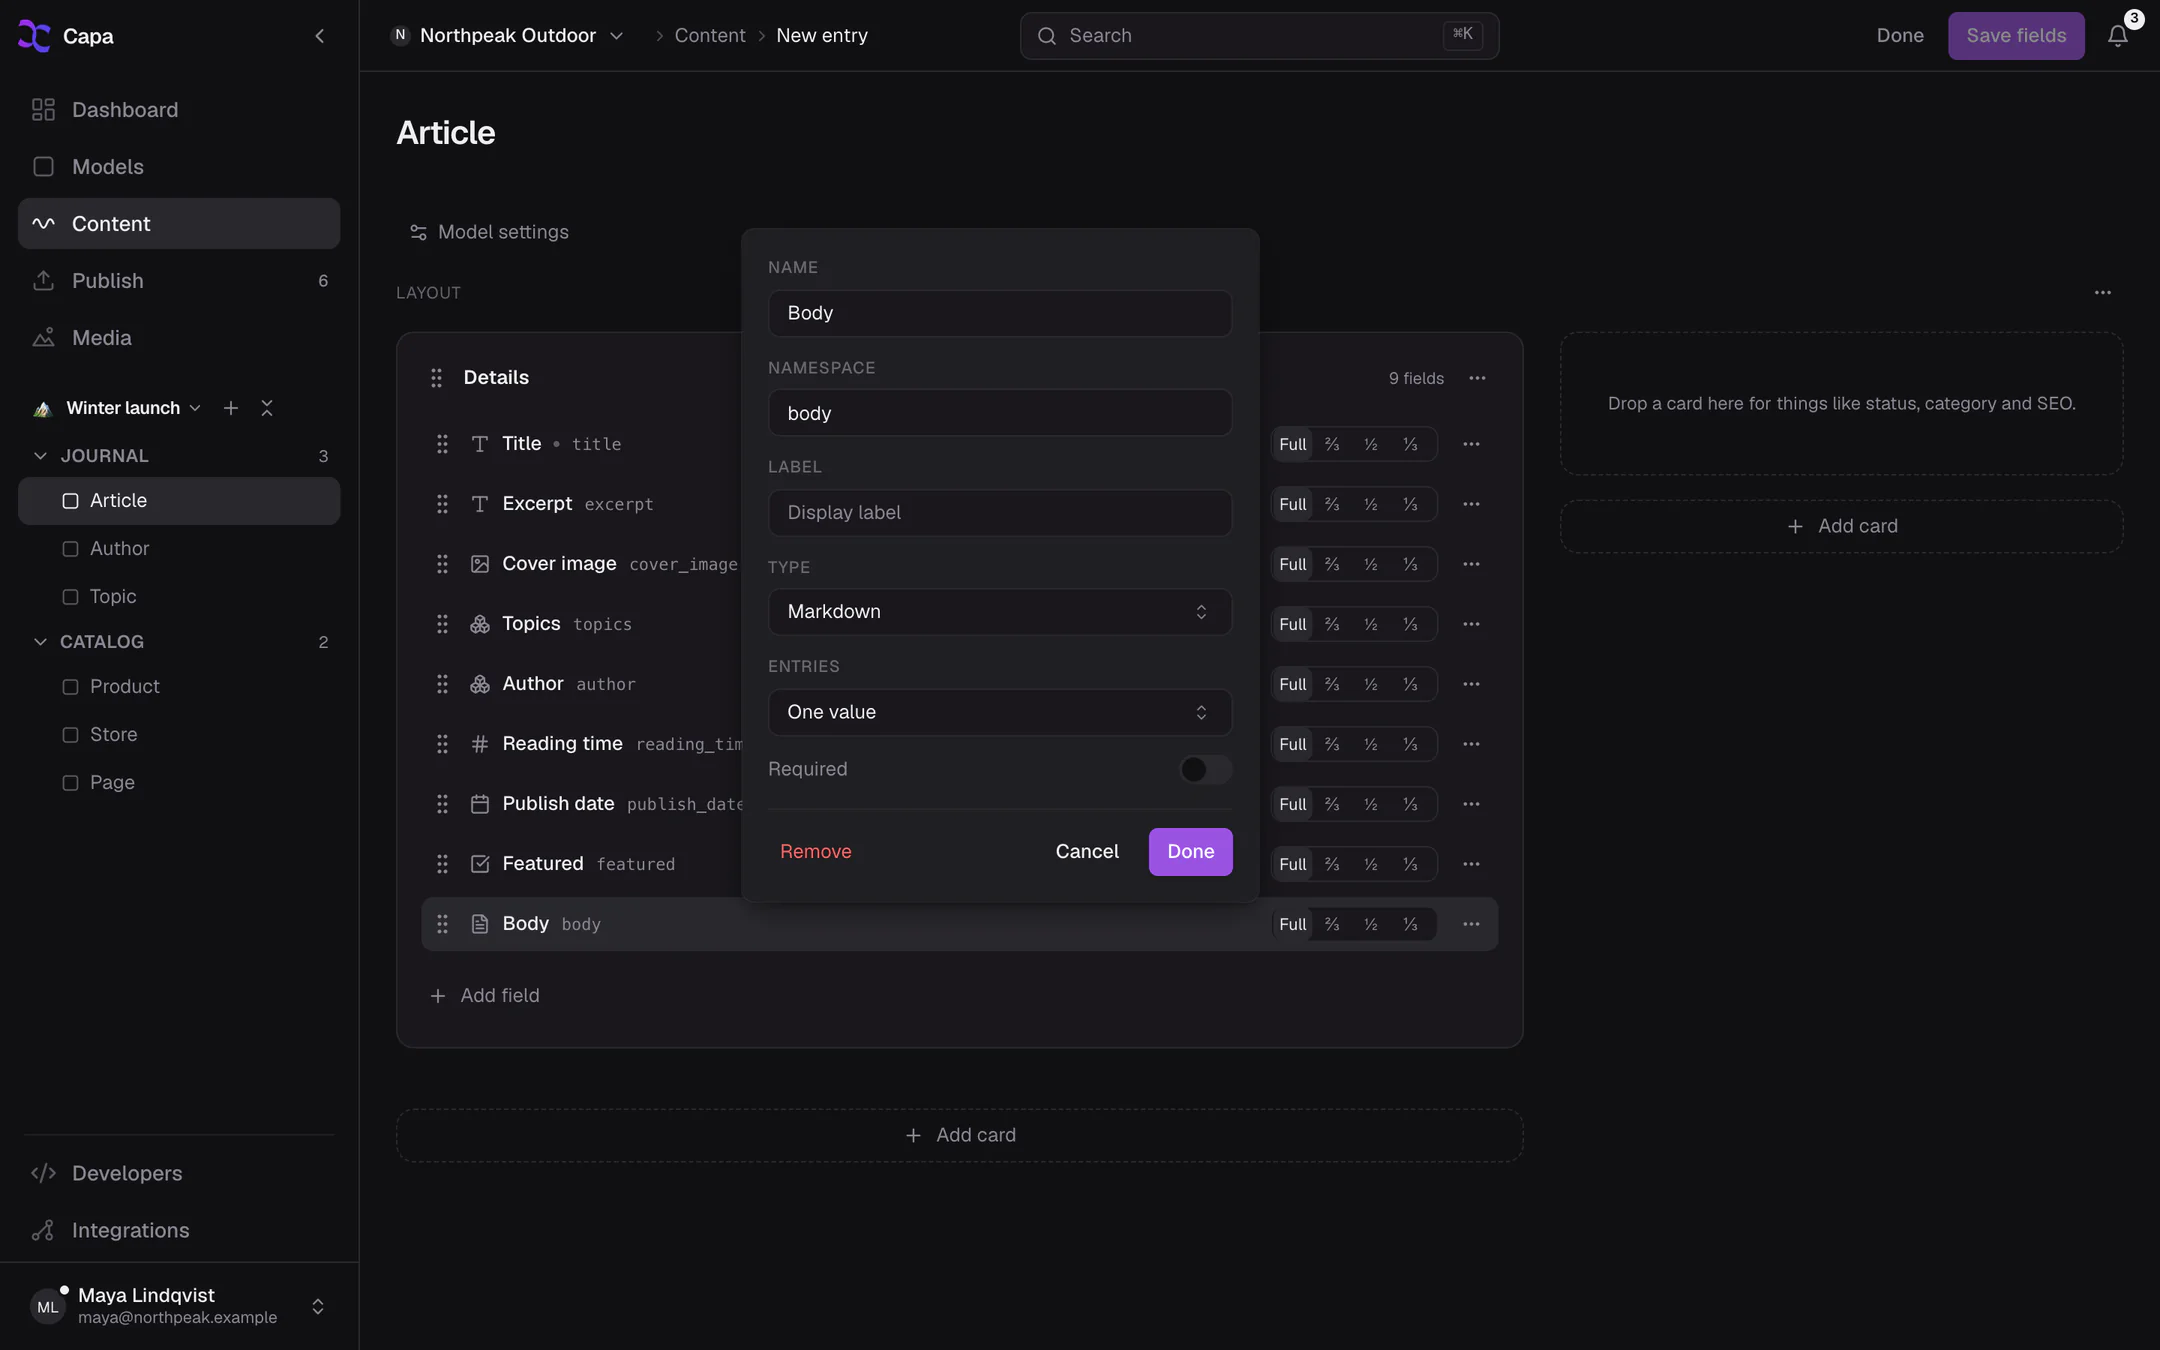This screenshot has width=2160, height=1350.
Task: Open more options for the Excerpt field
Action: 1471,504
